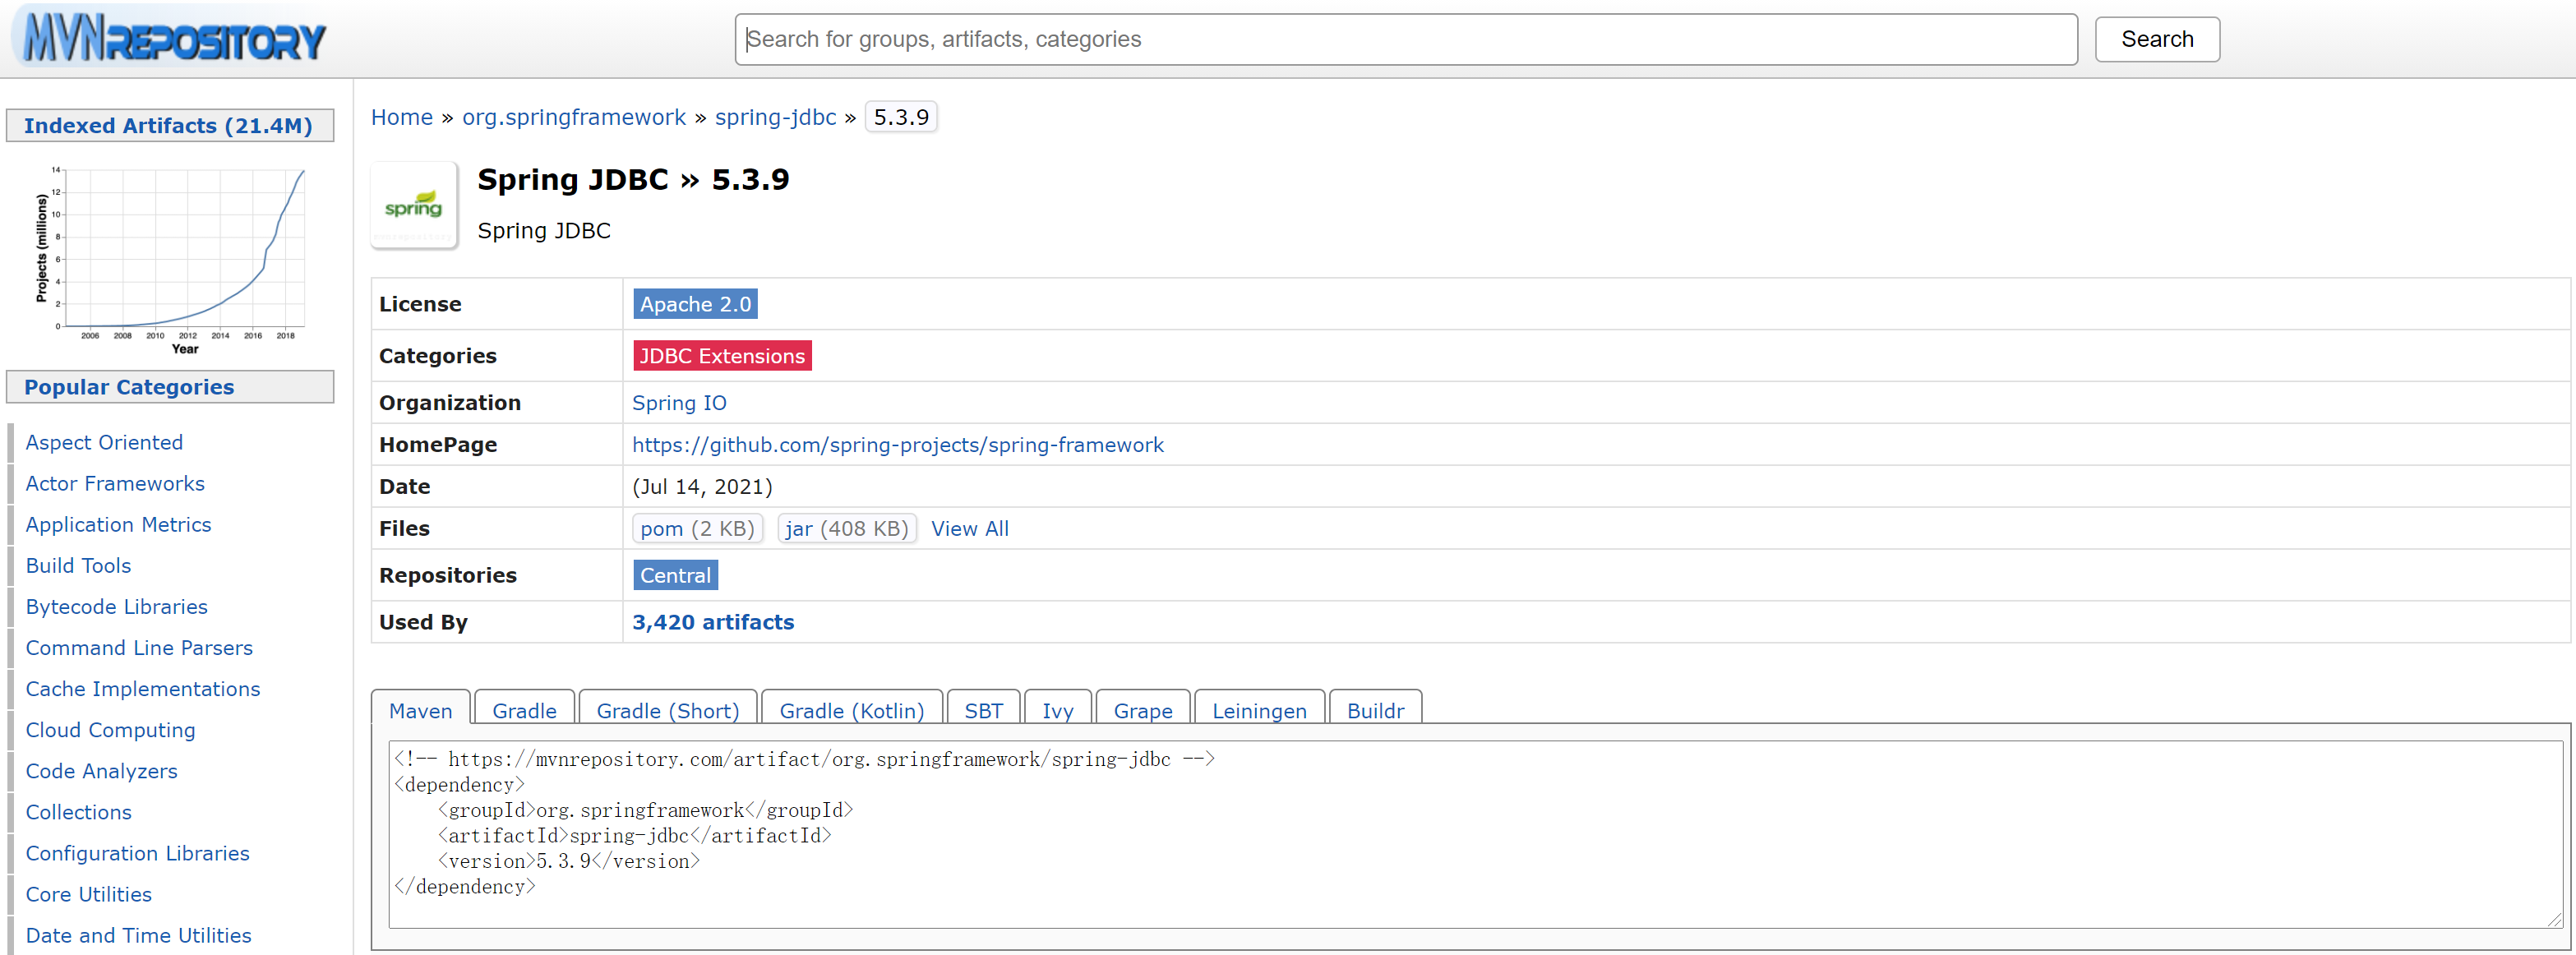Open the JDBC Extensions category tag
The image size is (2576, 955).
(x=722, y=356)
